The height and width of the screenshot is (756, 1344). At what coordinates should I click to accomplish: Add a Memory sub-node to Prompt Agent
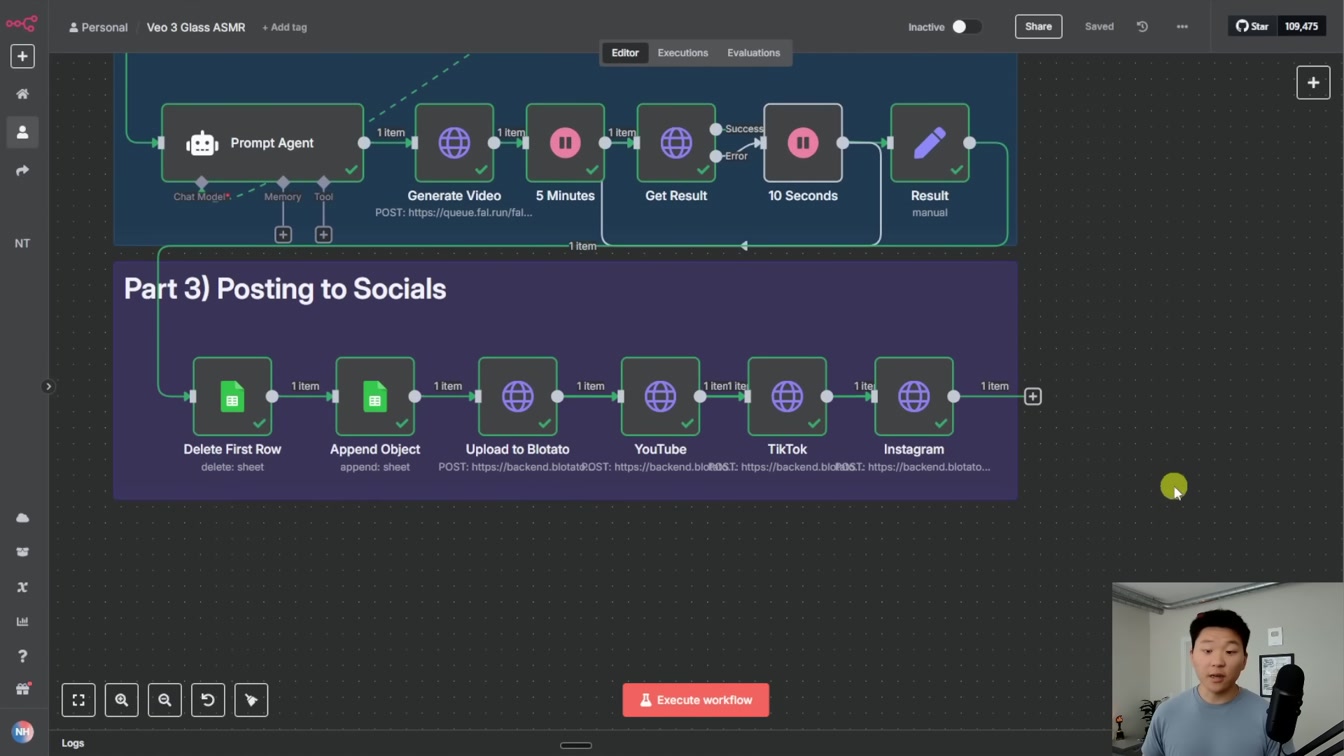pyautogui.click(x=283, y=234)
